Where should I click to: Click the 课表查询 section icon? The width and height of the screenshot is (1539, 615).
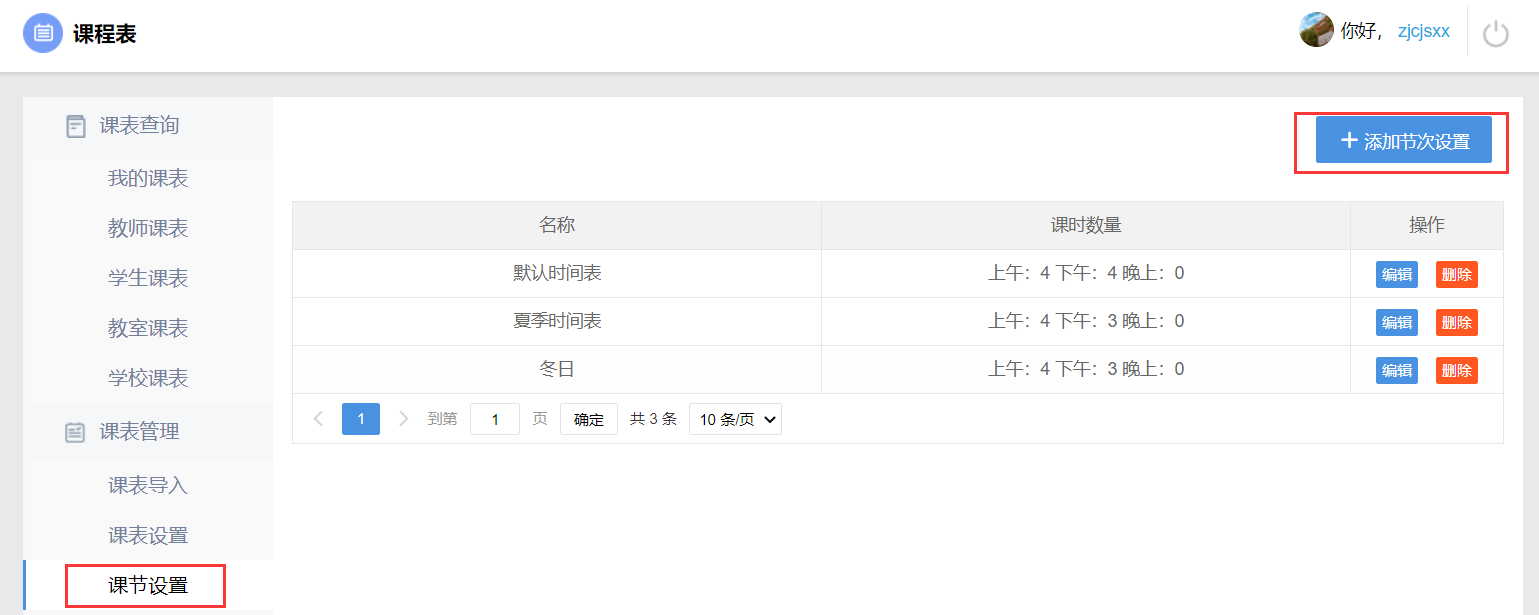tap(76, 126)
